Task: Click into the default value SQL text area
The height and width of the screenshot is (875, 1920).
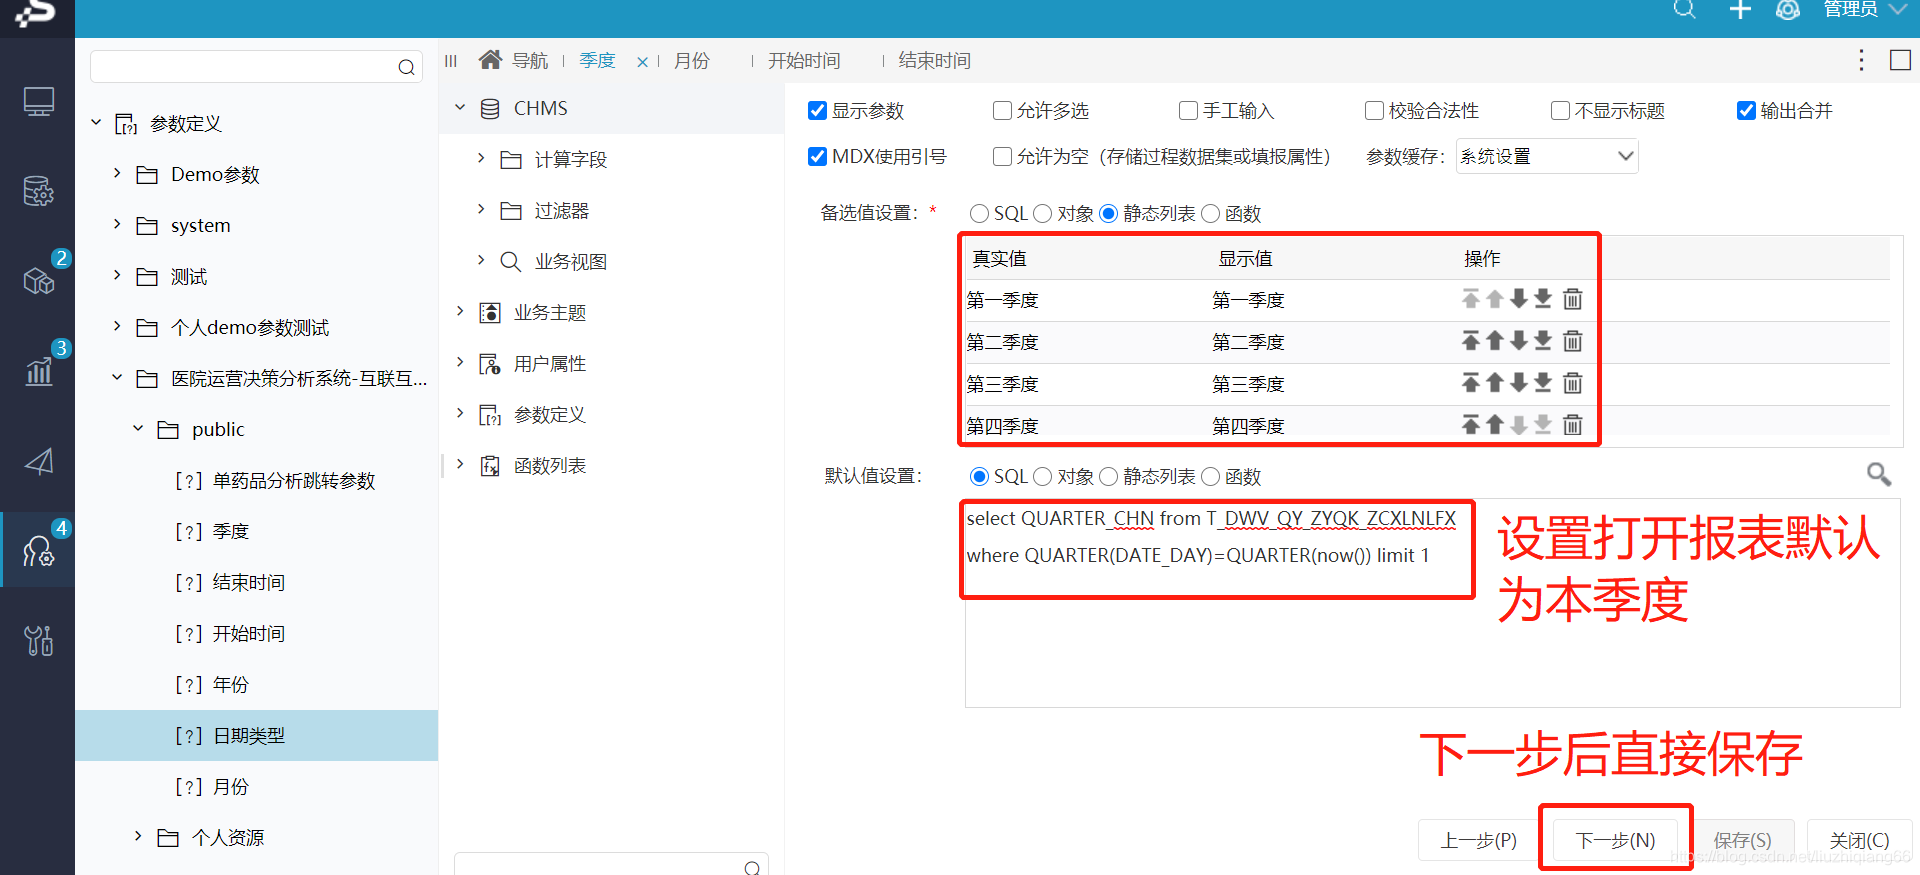Action: click(1432, 603)
